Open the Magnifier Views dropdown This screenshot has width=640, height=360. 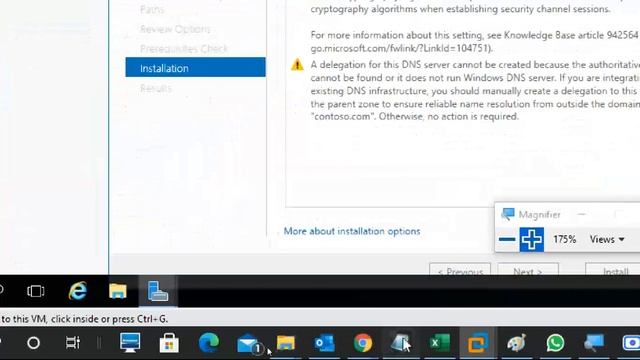click(607, 240)
